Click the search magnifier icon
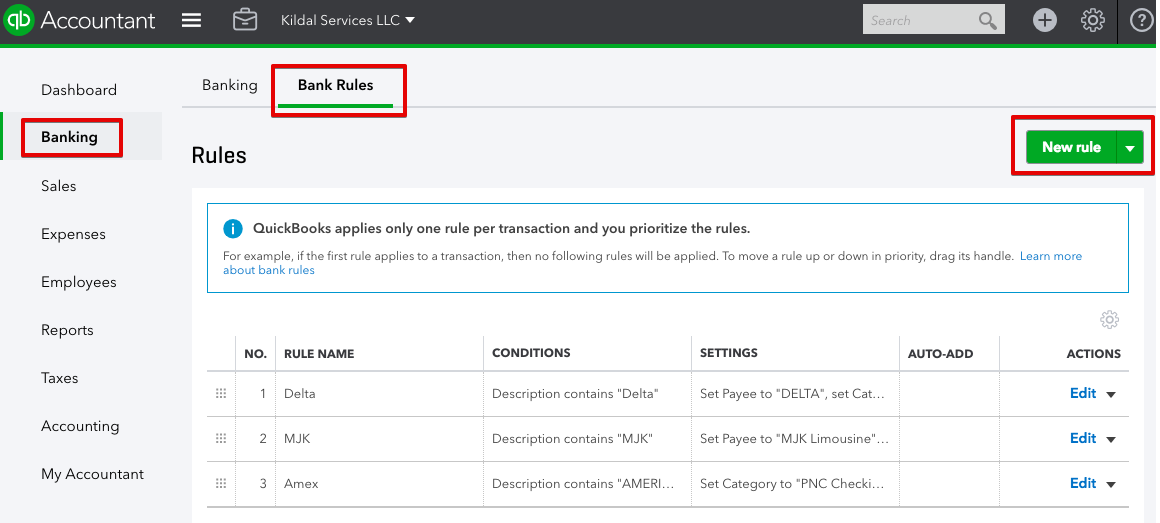This screenshot has width=1160, height=523. (x=988, y=20)
